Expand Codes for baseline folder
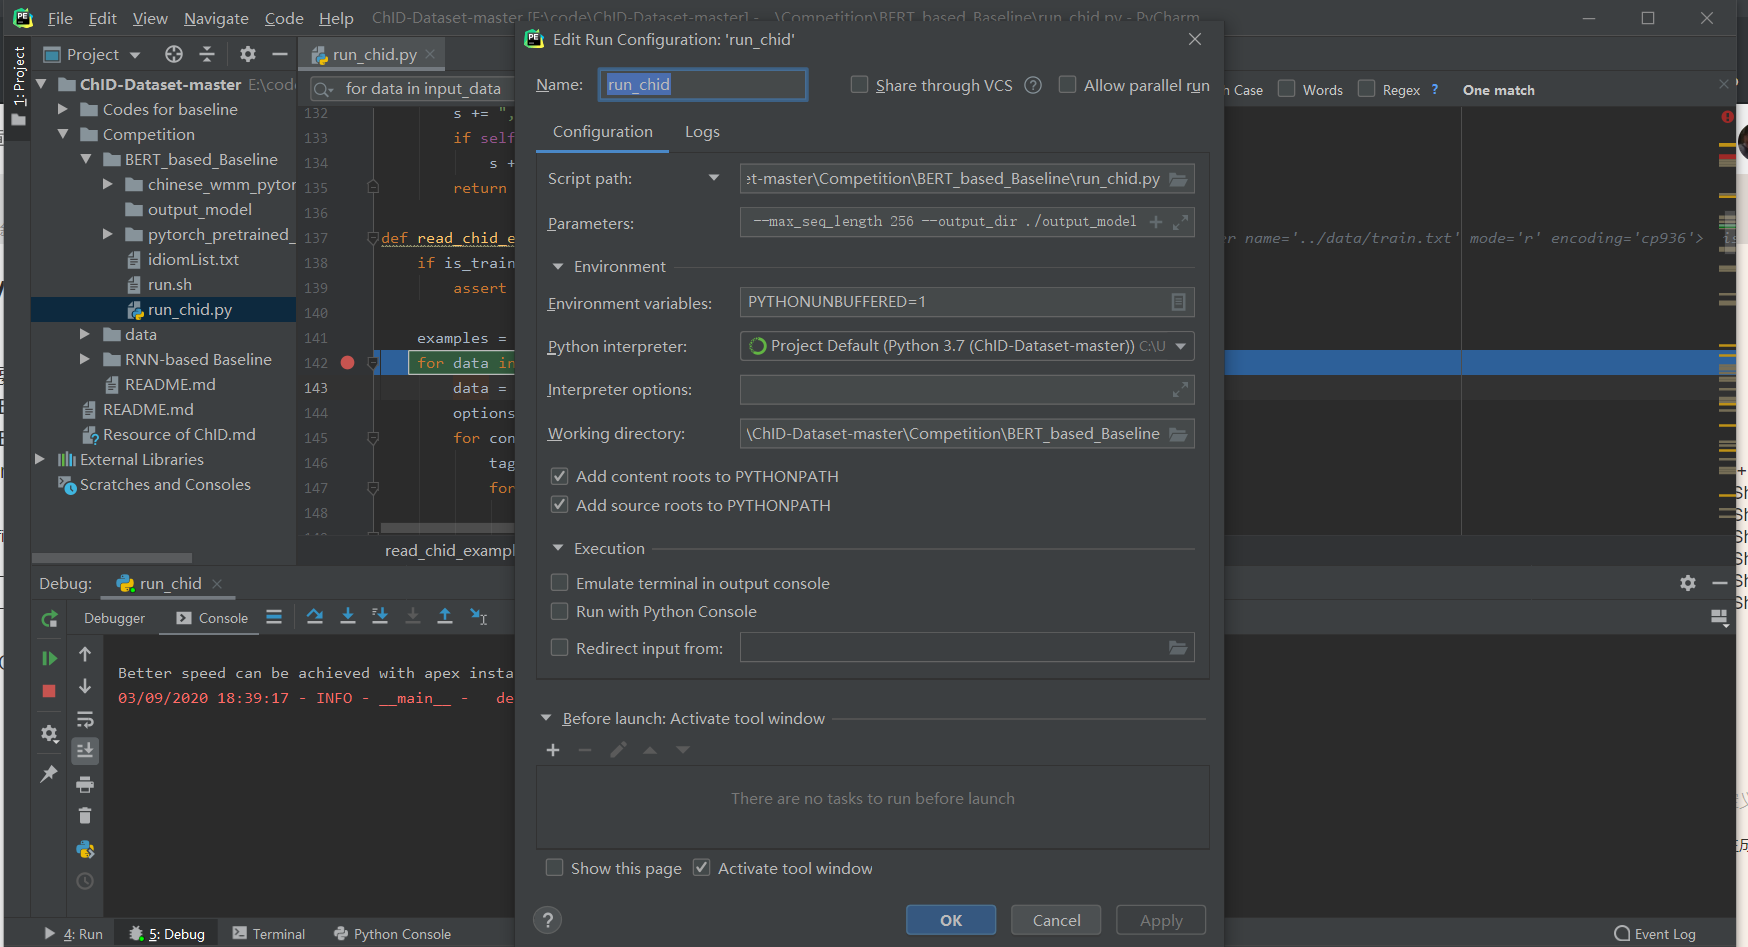This screenshot has height=947, width=1748. click(63, 109)
